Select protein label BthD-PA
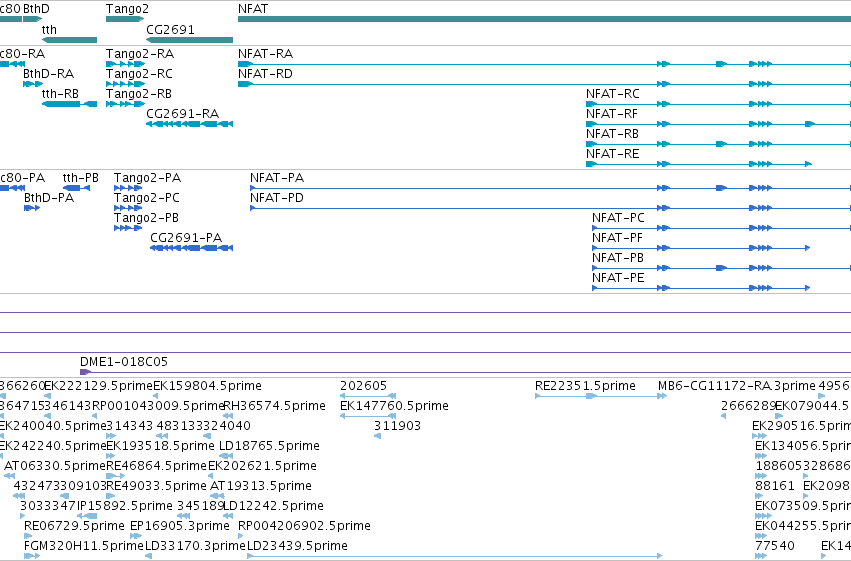The height and width of the screenshot is (561, 851). 49,198
